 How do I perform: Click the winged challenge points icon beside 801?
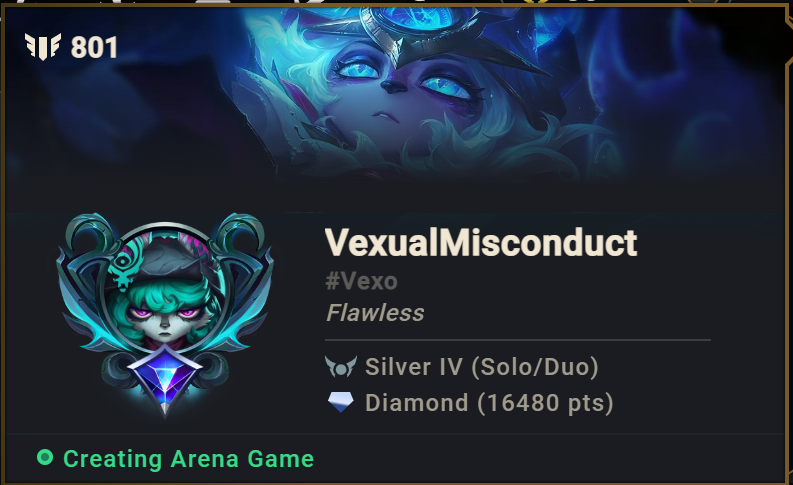click(43, 47)
